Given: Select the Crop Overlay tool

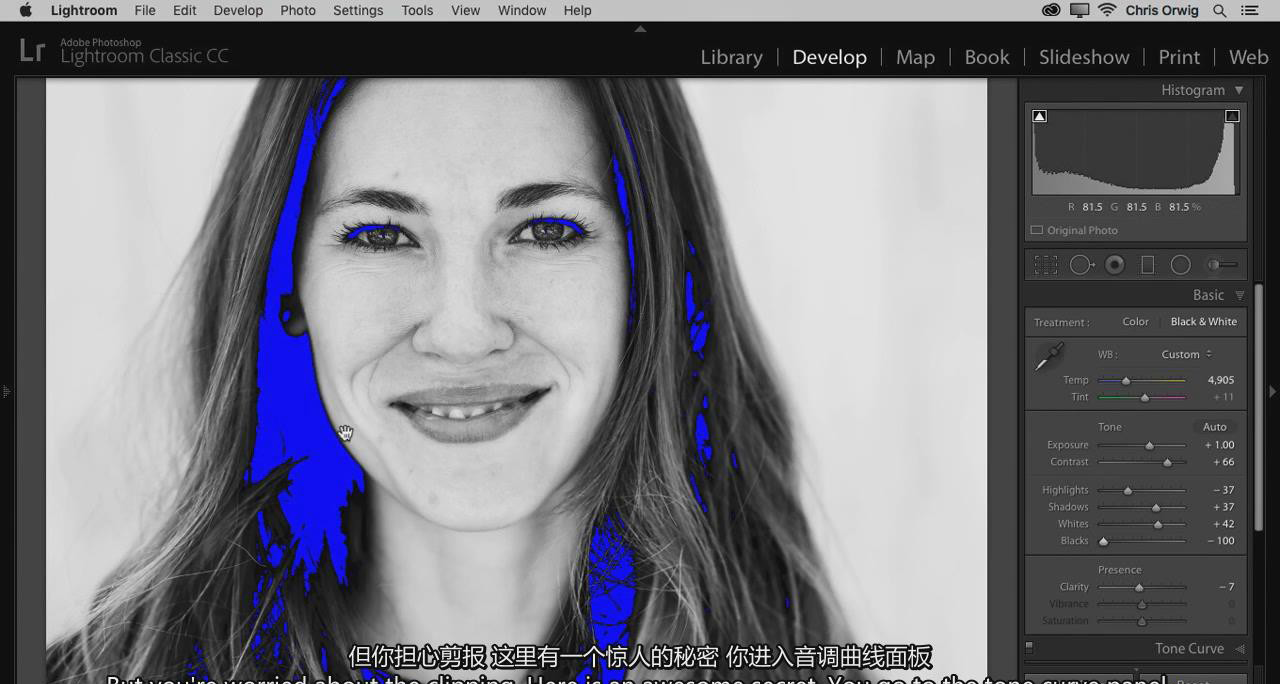Looking at the screenshot, I should 1046,265.
